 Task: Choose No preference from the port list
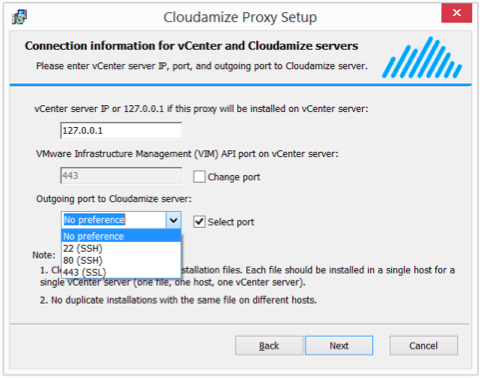point(121,236)
